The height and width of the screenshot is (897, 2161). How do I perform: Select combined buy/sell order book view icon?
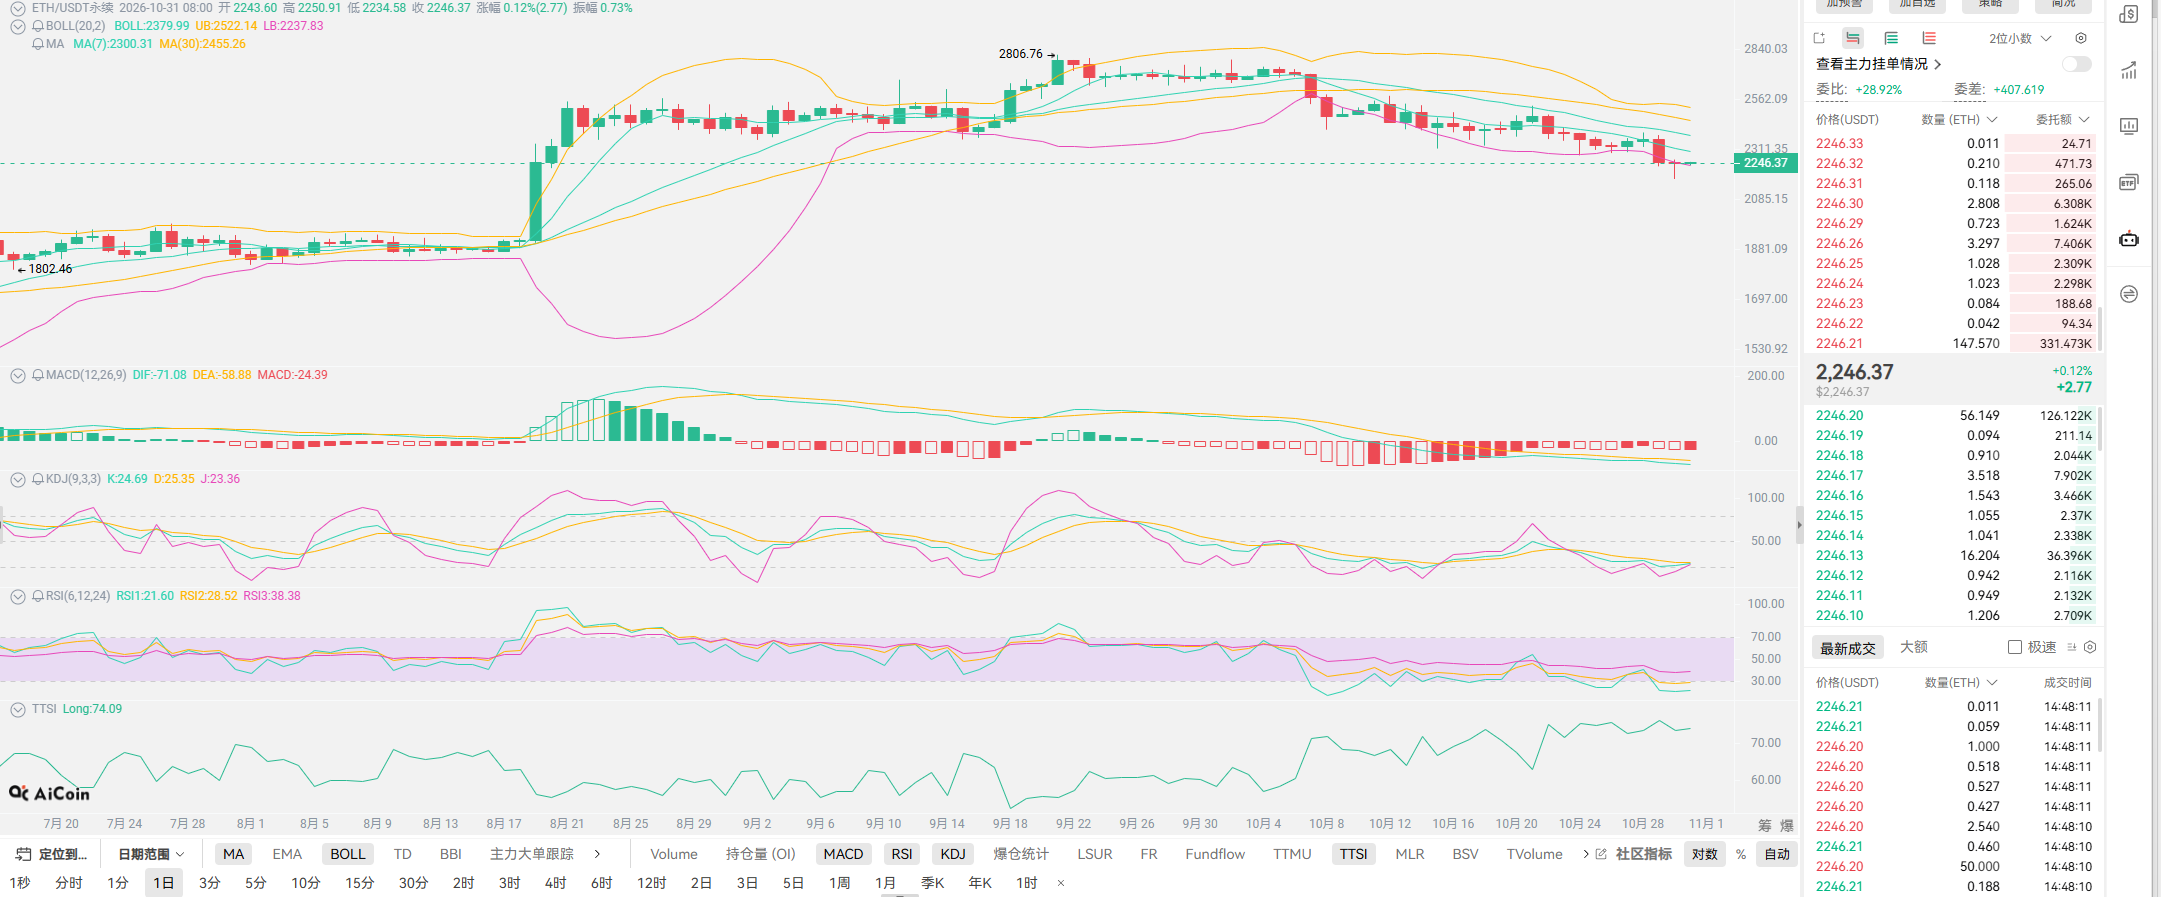pyautogui.click(x=1853, y=38)
